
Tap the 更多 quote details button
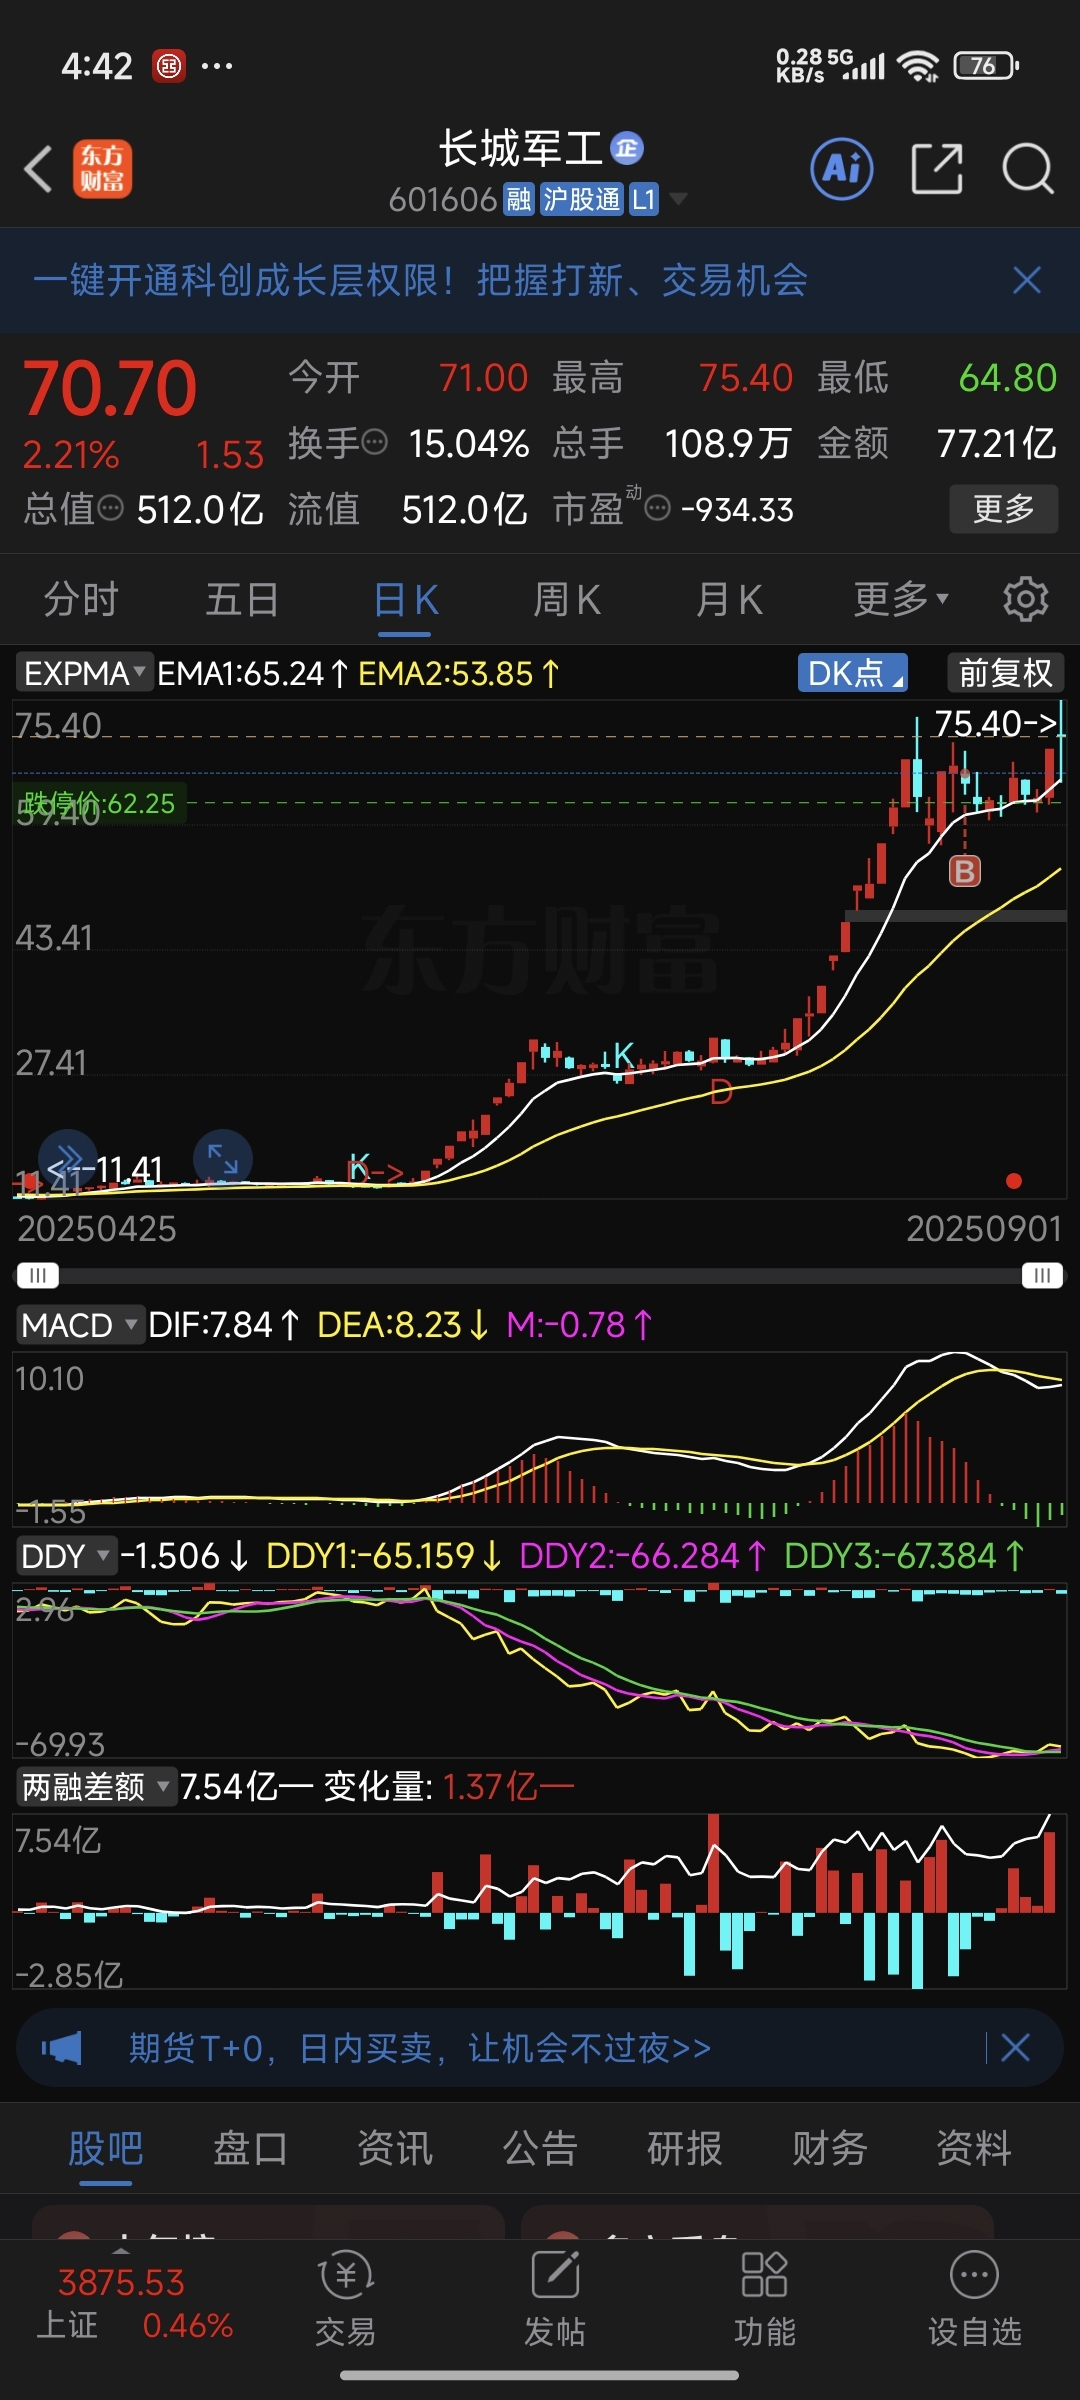pos(1003,509)
